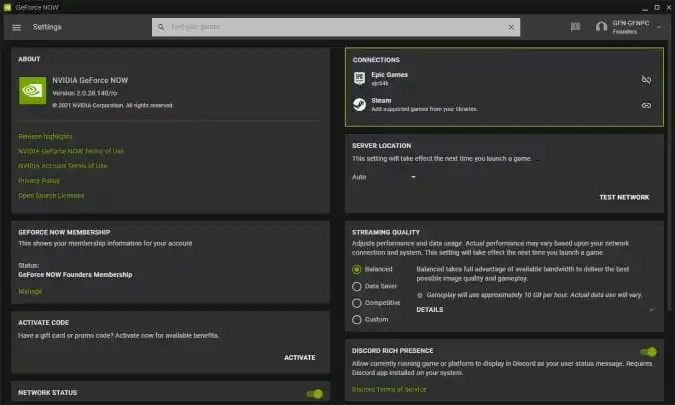Link the Steam account
Screen dimensions: 675x405
point(646,105)
